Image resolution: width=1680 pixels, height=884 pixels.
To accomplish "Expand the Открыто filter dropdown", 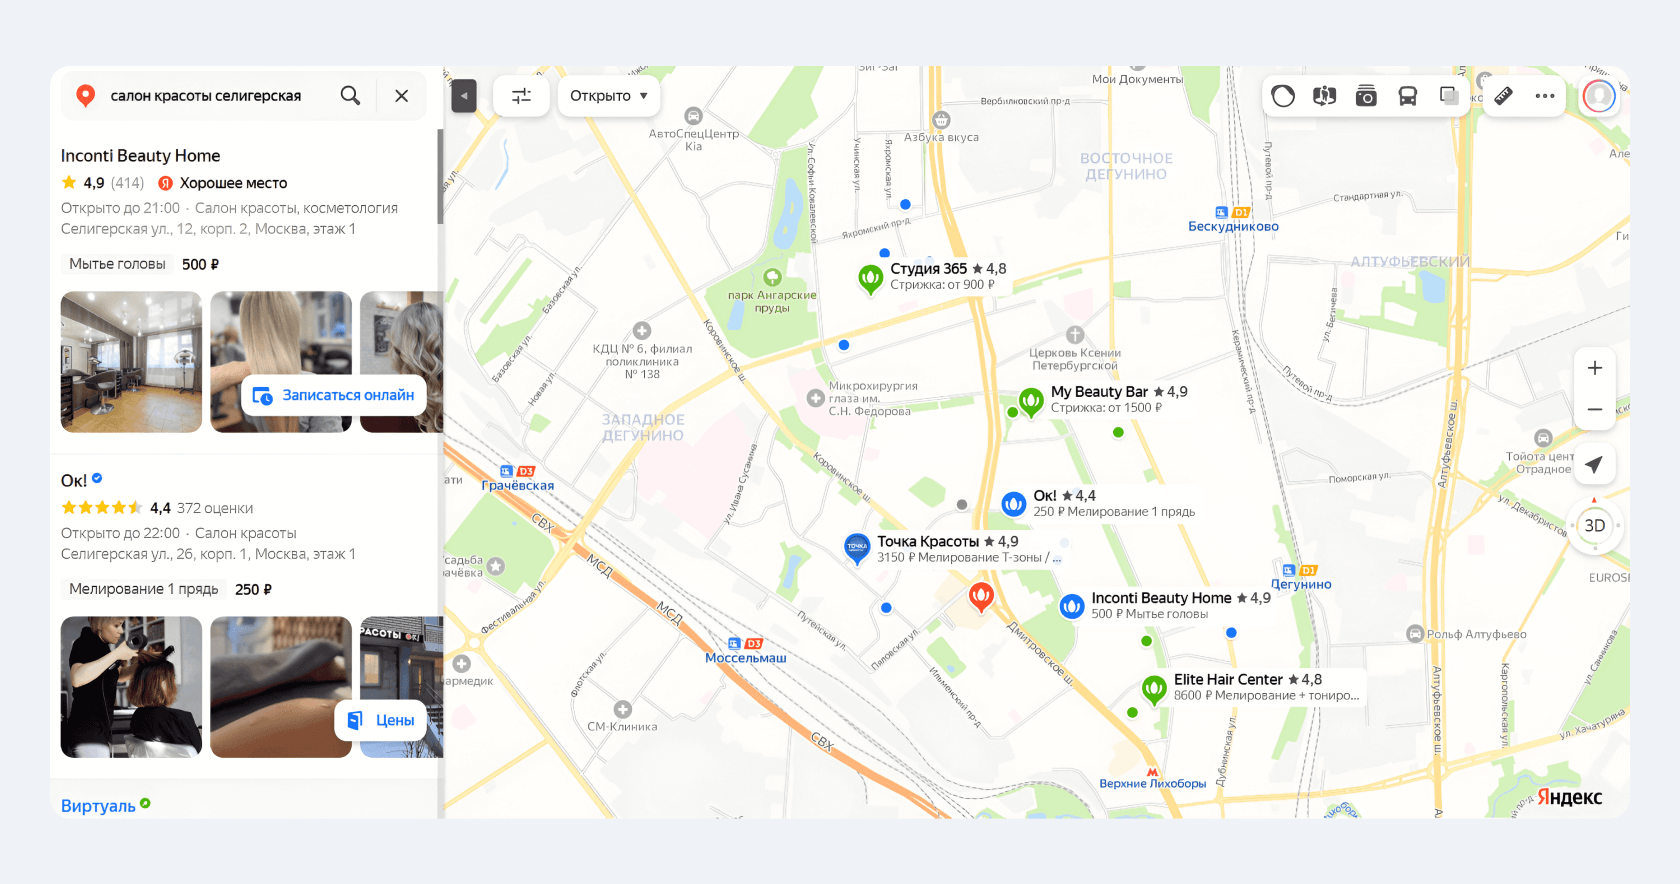I will (x=609, y=96).
